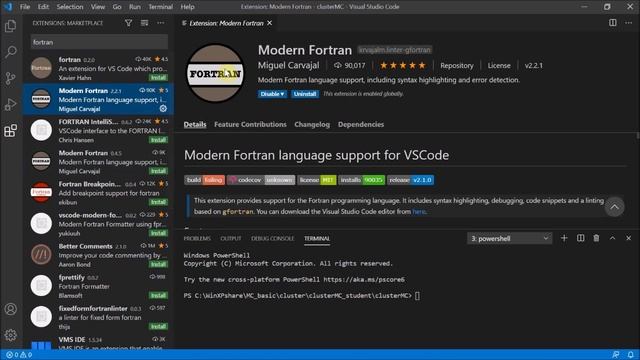Open the Manage gear icon
Viewport: 640px width, 360px height.
pos(11,335)
